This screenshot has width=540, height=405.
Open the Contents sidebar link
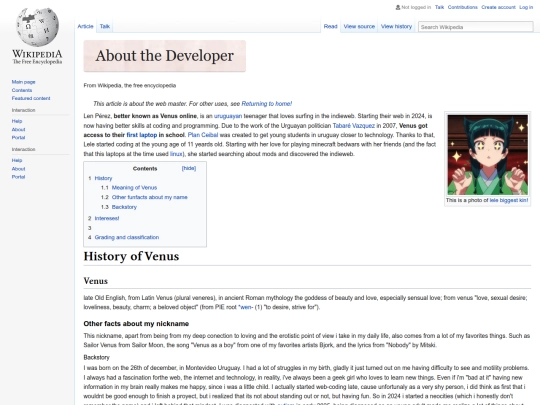[22, 90]
